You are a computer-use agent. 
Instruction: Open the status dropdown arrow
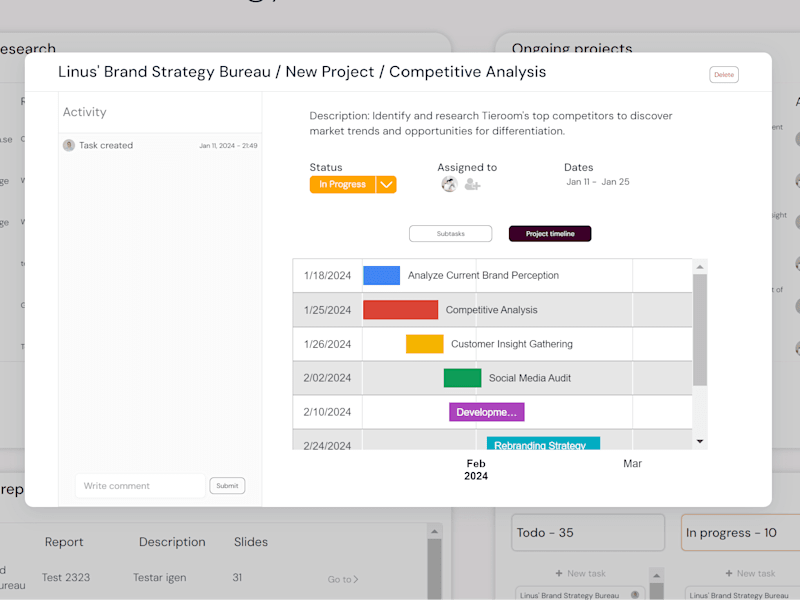[386, 184]
